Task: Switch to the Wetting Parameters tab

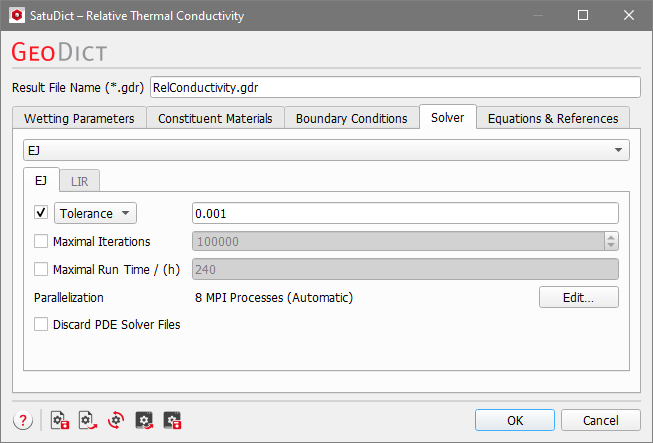Action: pyautogui.click(x=79, y=118)
